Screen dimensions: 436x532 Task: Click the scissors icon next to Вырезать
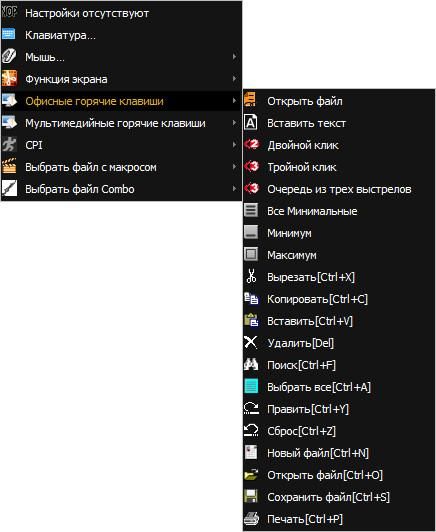click(251, 277)
